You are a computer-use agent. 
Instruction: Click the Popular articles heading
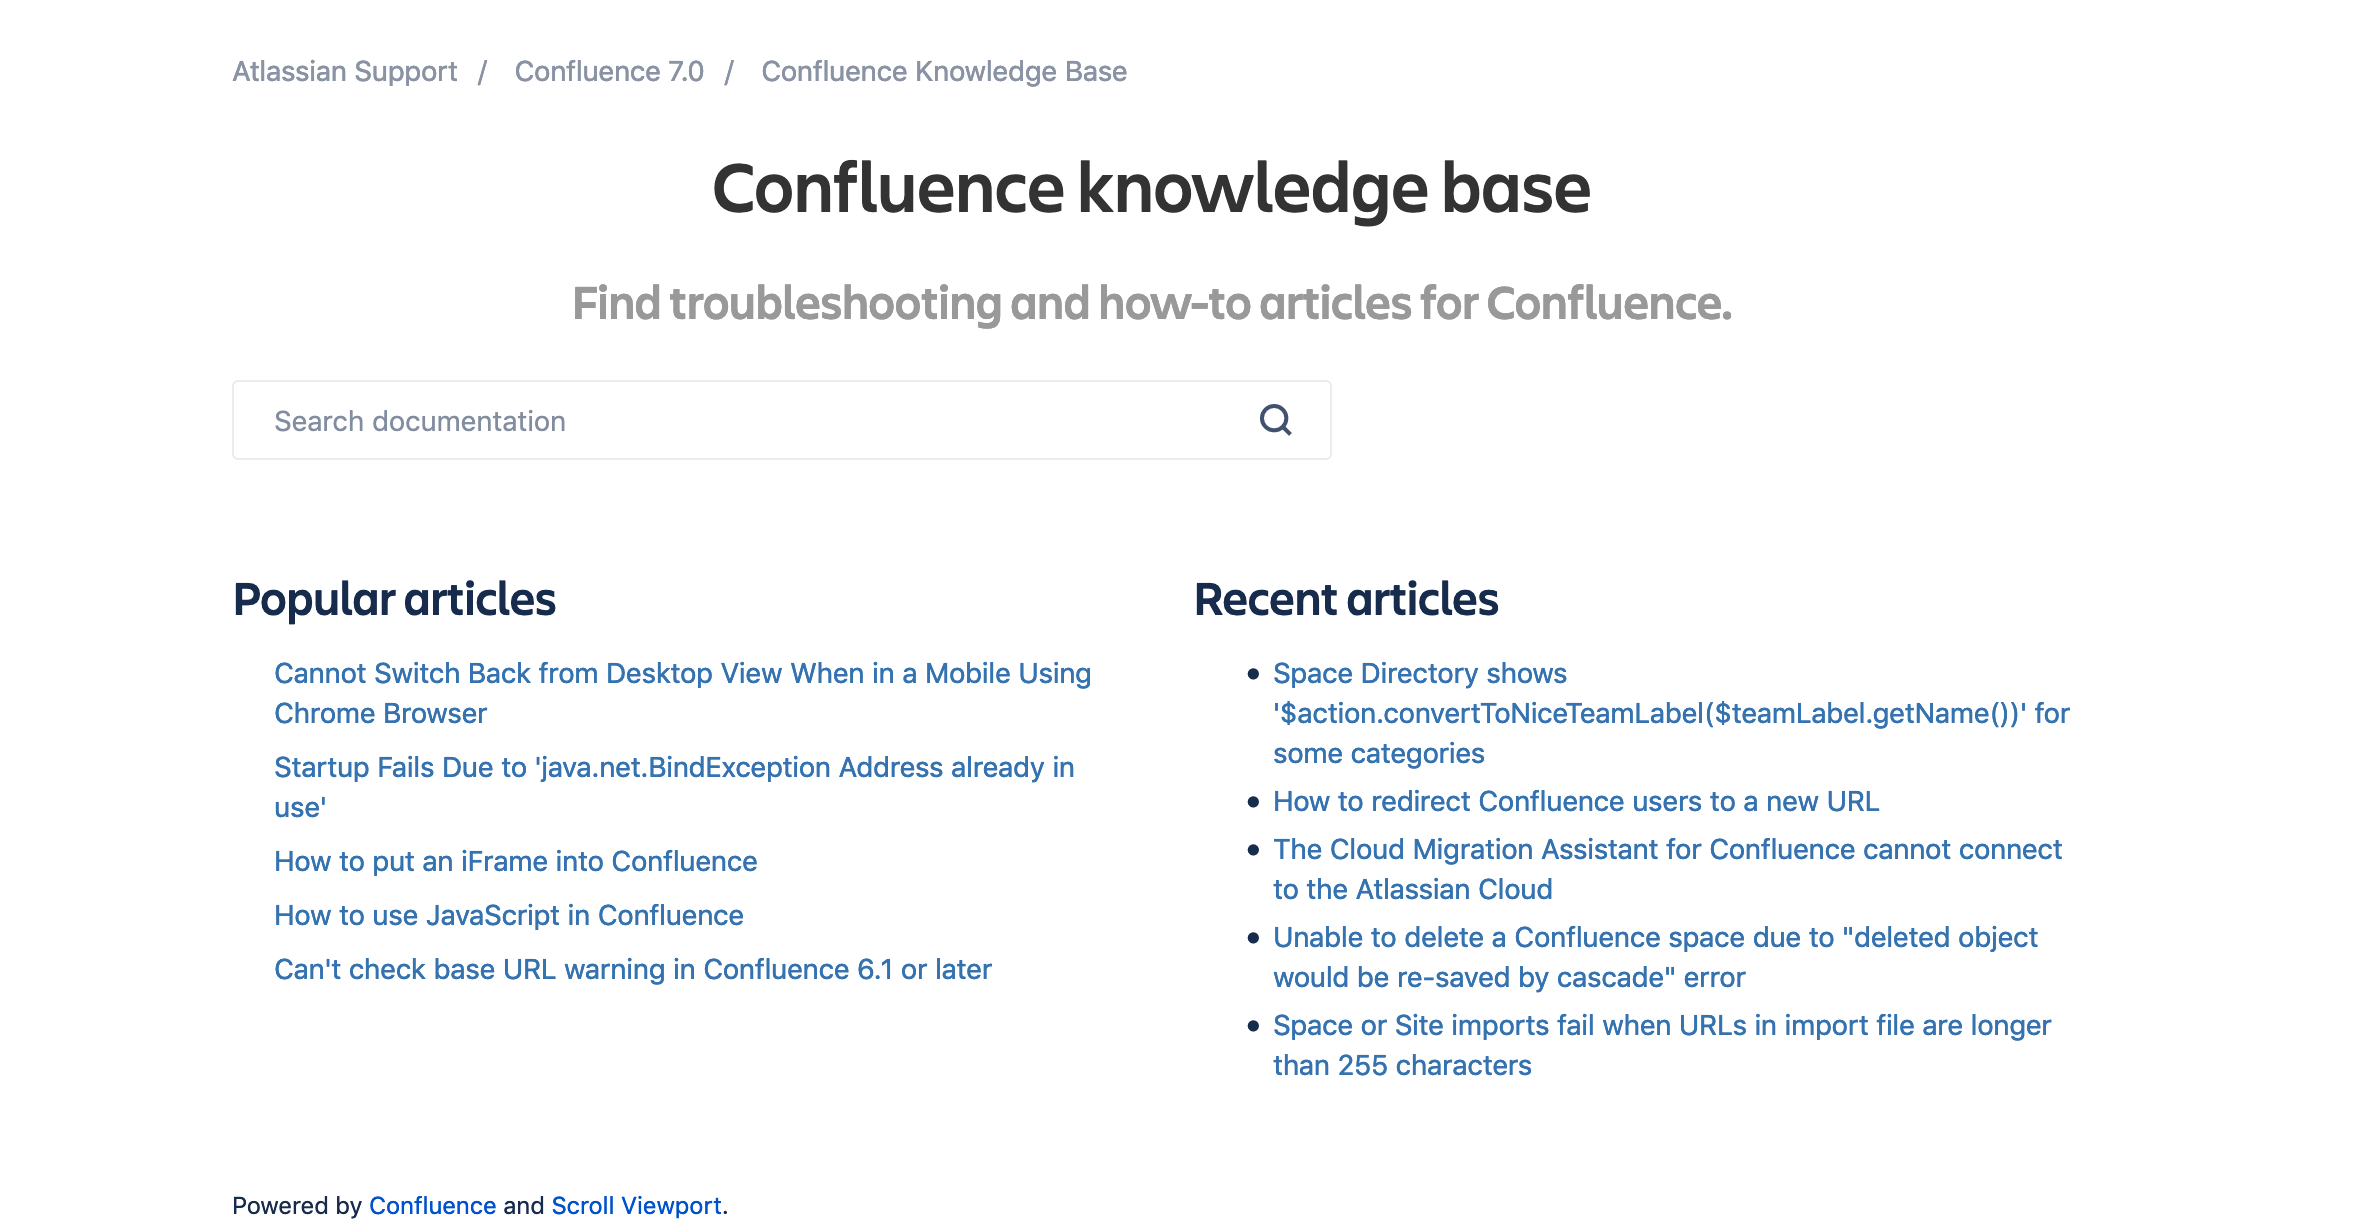point(394,599)
